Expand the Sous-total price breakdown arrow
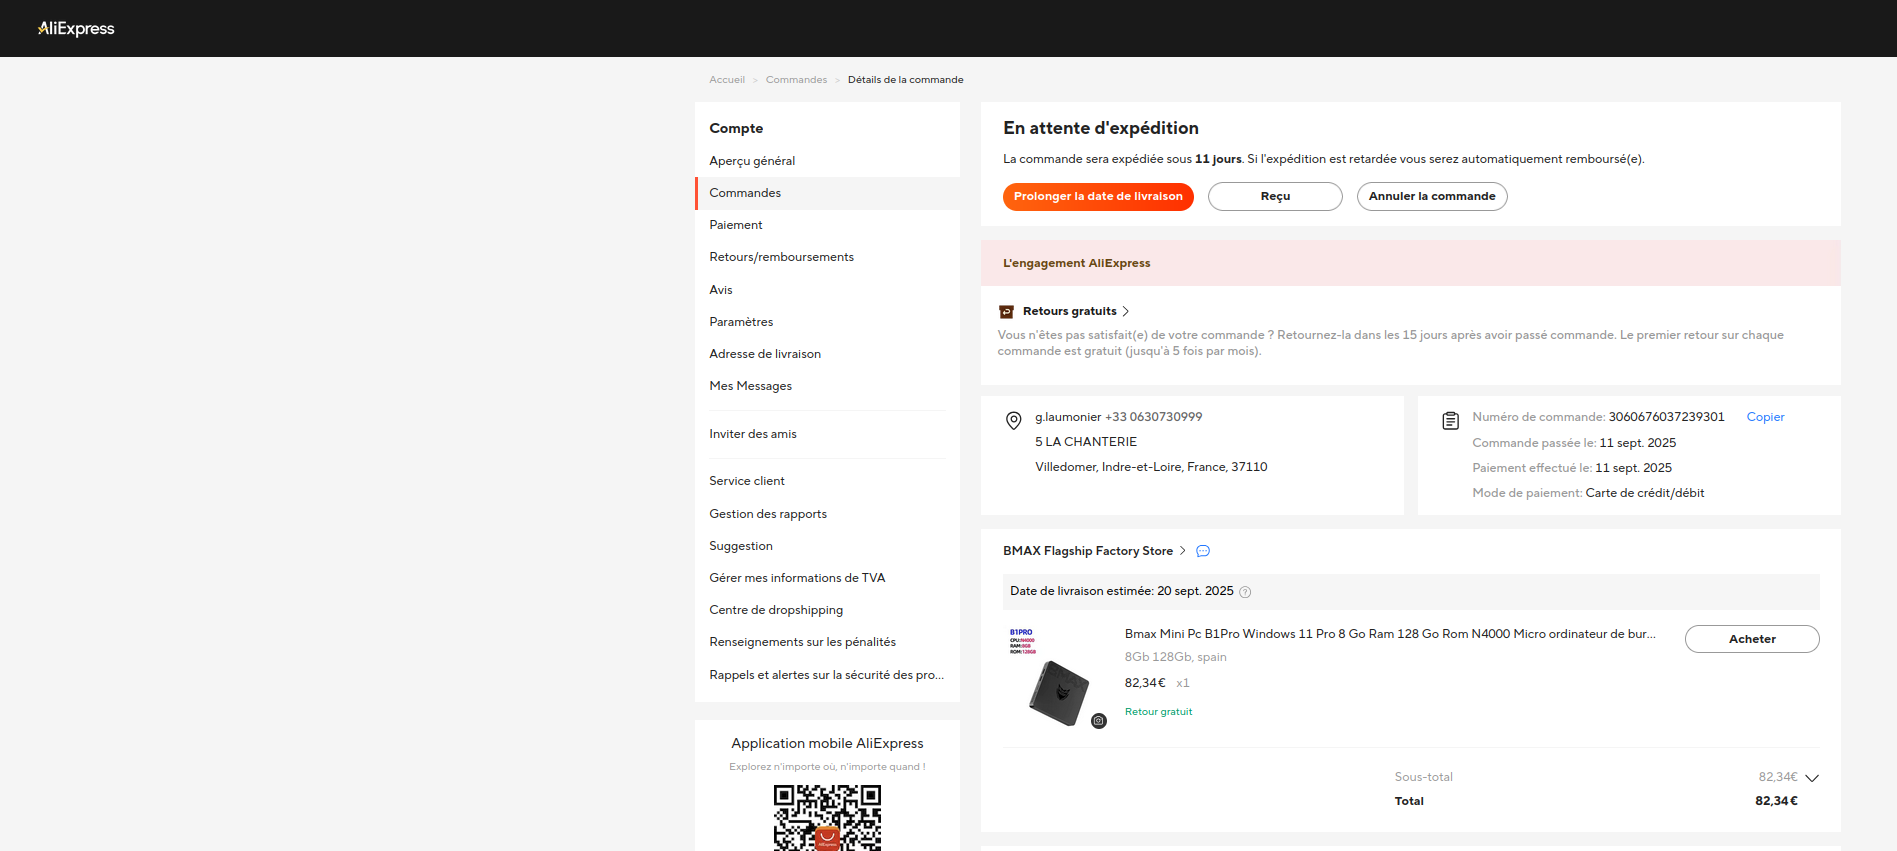This screenshot has width=1897, height=851. pos(1811,778)
